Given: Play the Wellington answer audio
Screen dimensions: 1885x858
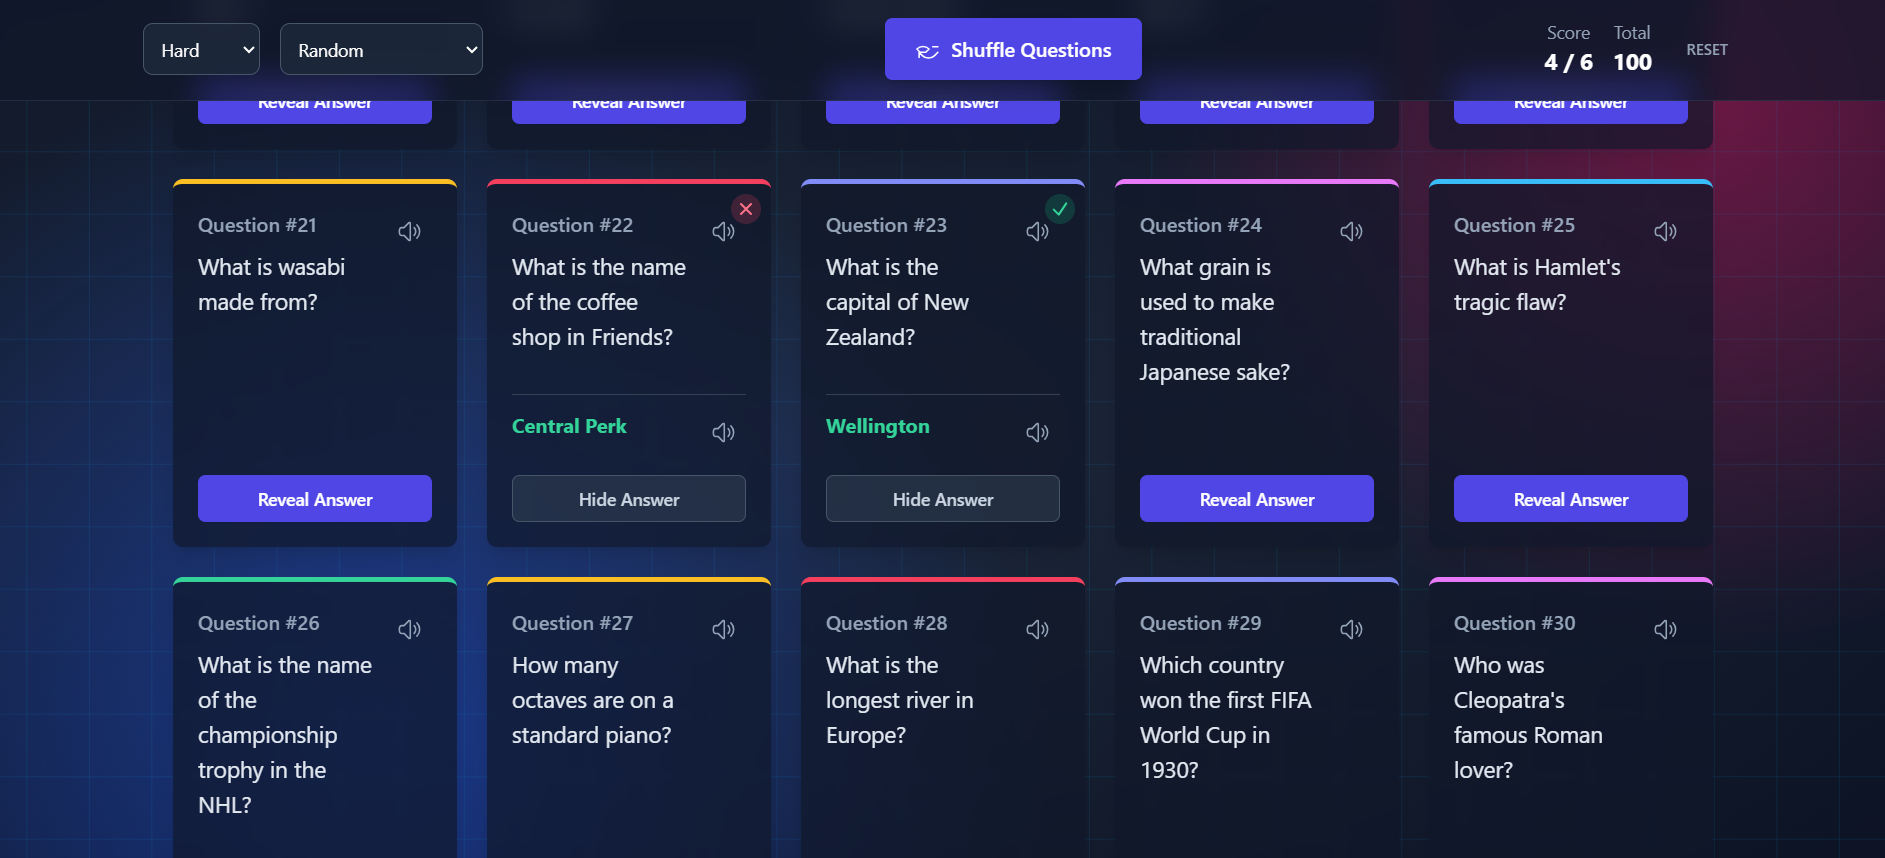Looking at the screenshot, I should pos(1037,432).
